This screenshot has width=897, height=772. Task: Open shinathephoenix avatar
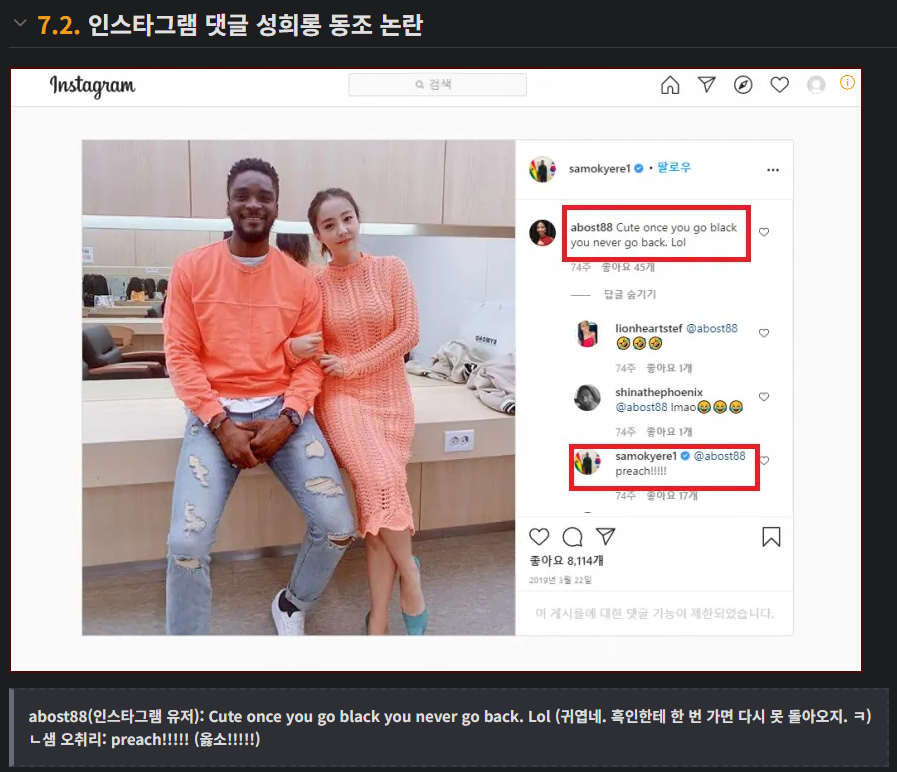588,398
